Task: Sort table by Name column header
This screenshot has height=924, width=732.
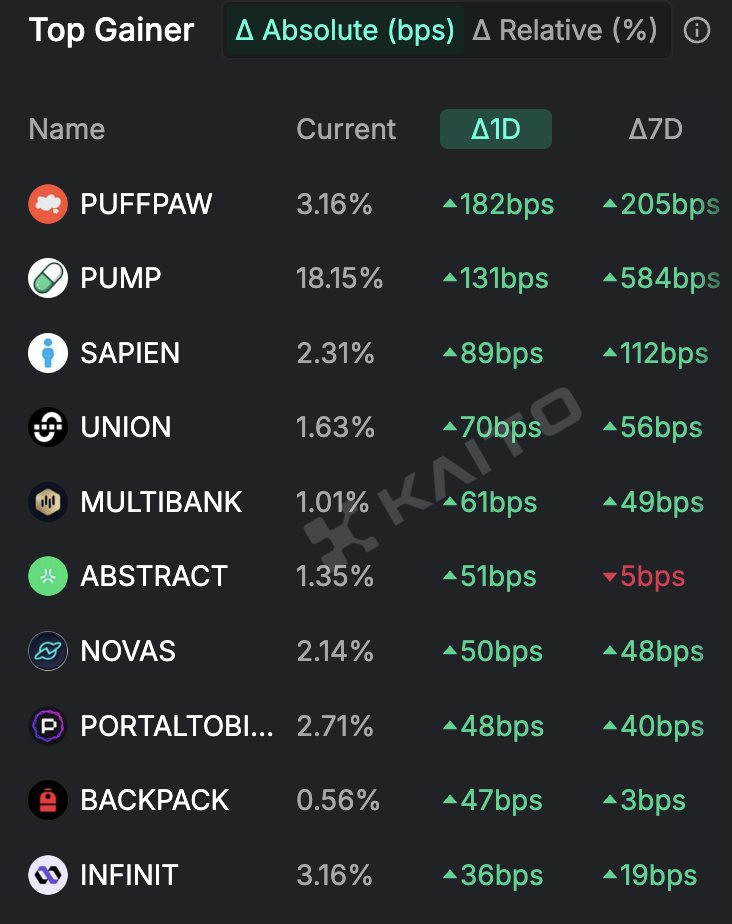Action: (67, 129)
